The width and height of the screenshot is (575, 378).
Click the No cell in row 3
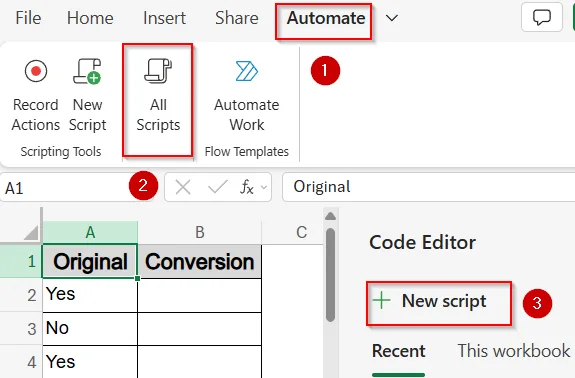point(90,329)
